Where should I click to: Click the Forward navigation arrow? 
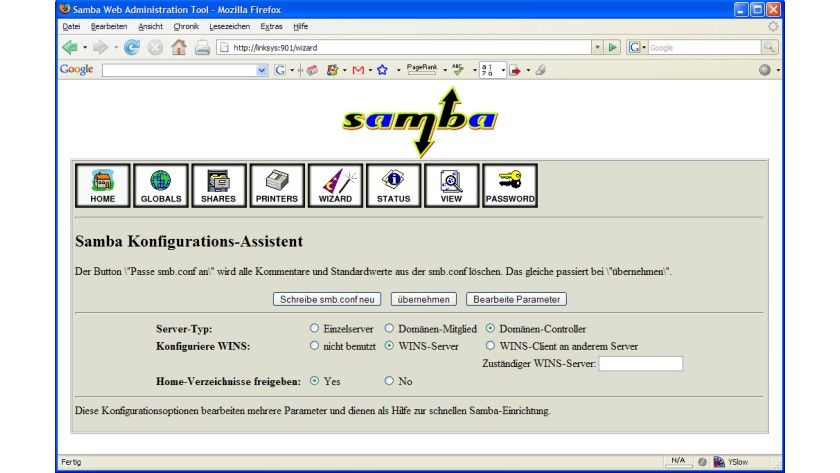100,48
